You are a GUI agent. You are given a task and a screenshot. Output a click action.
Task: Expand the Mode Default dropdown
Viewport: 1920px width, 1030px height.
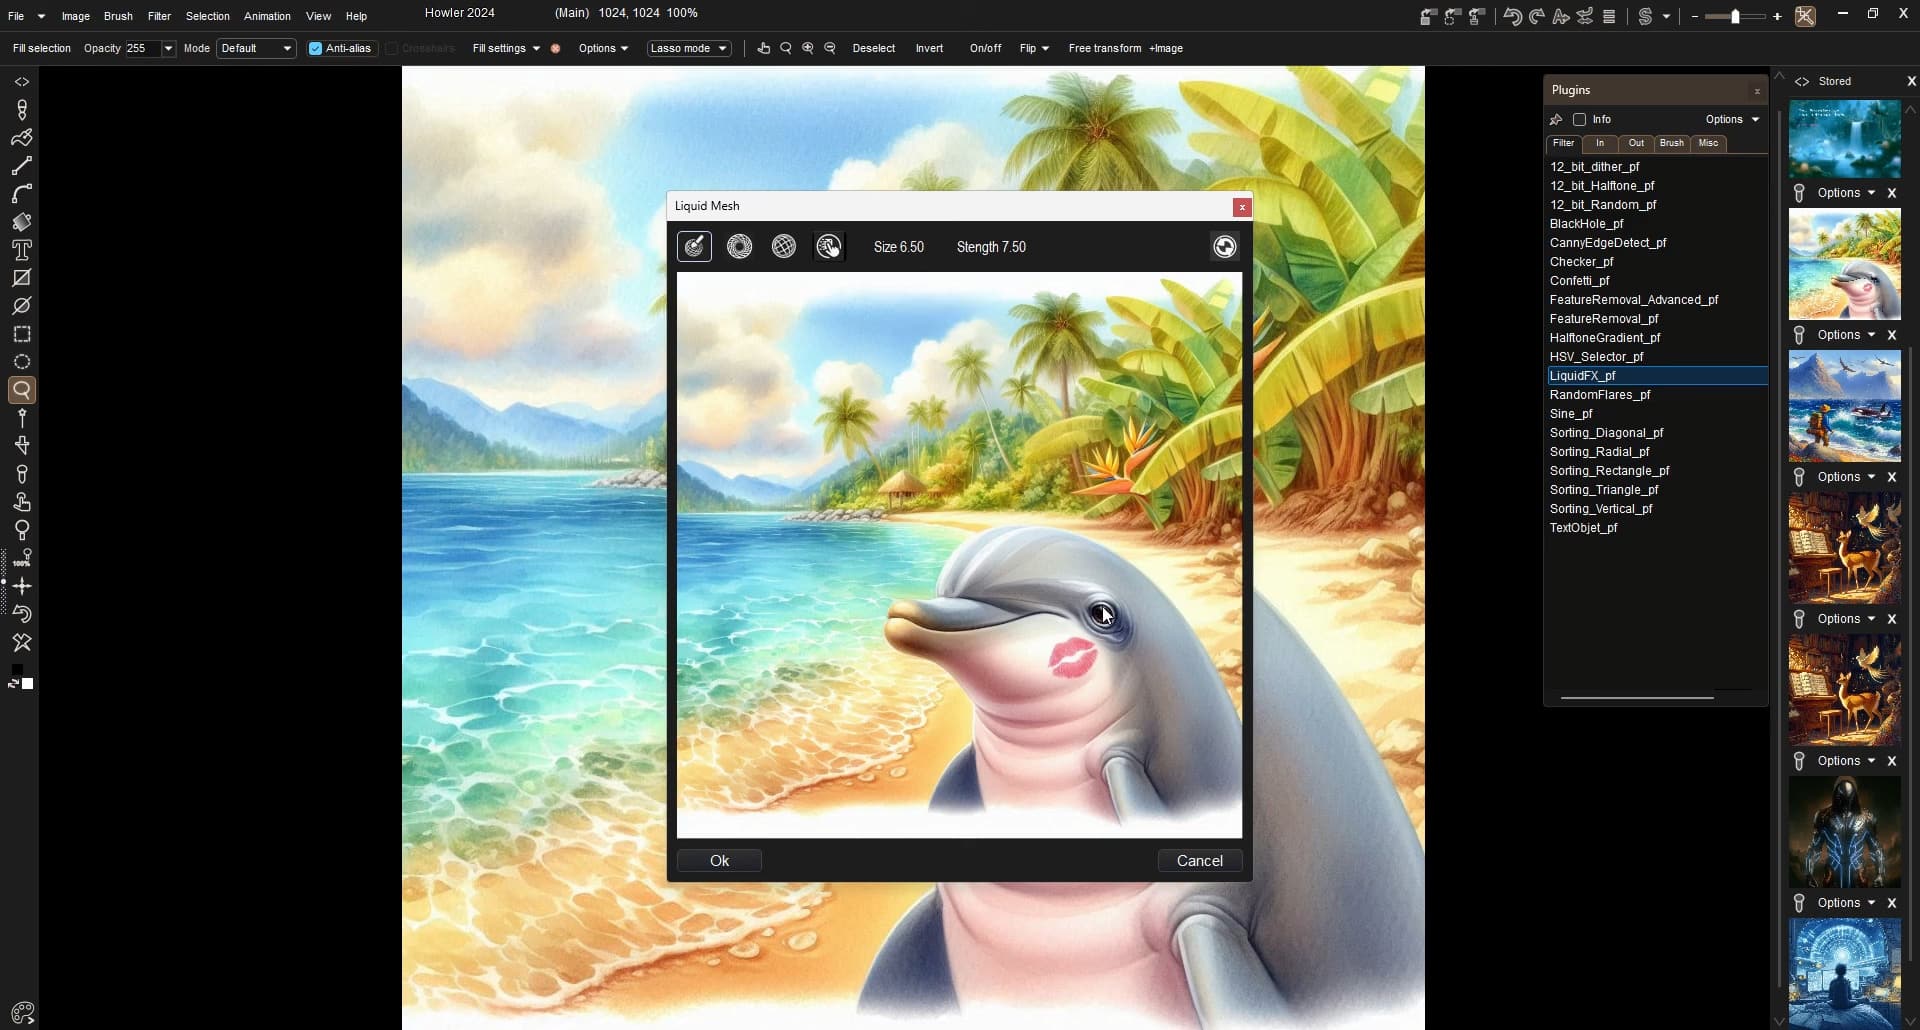[256, 48]
